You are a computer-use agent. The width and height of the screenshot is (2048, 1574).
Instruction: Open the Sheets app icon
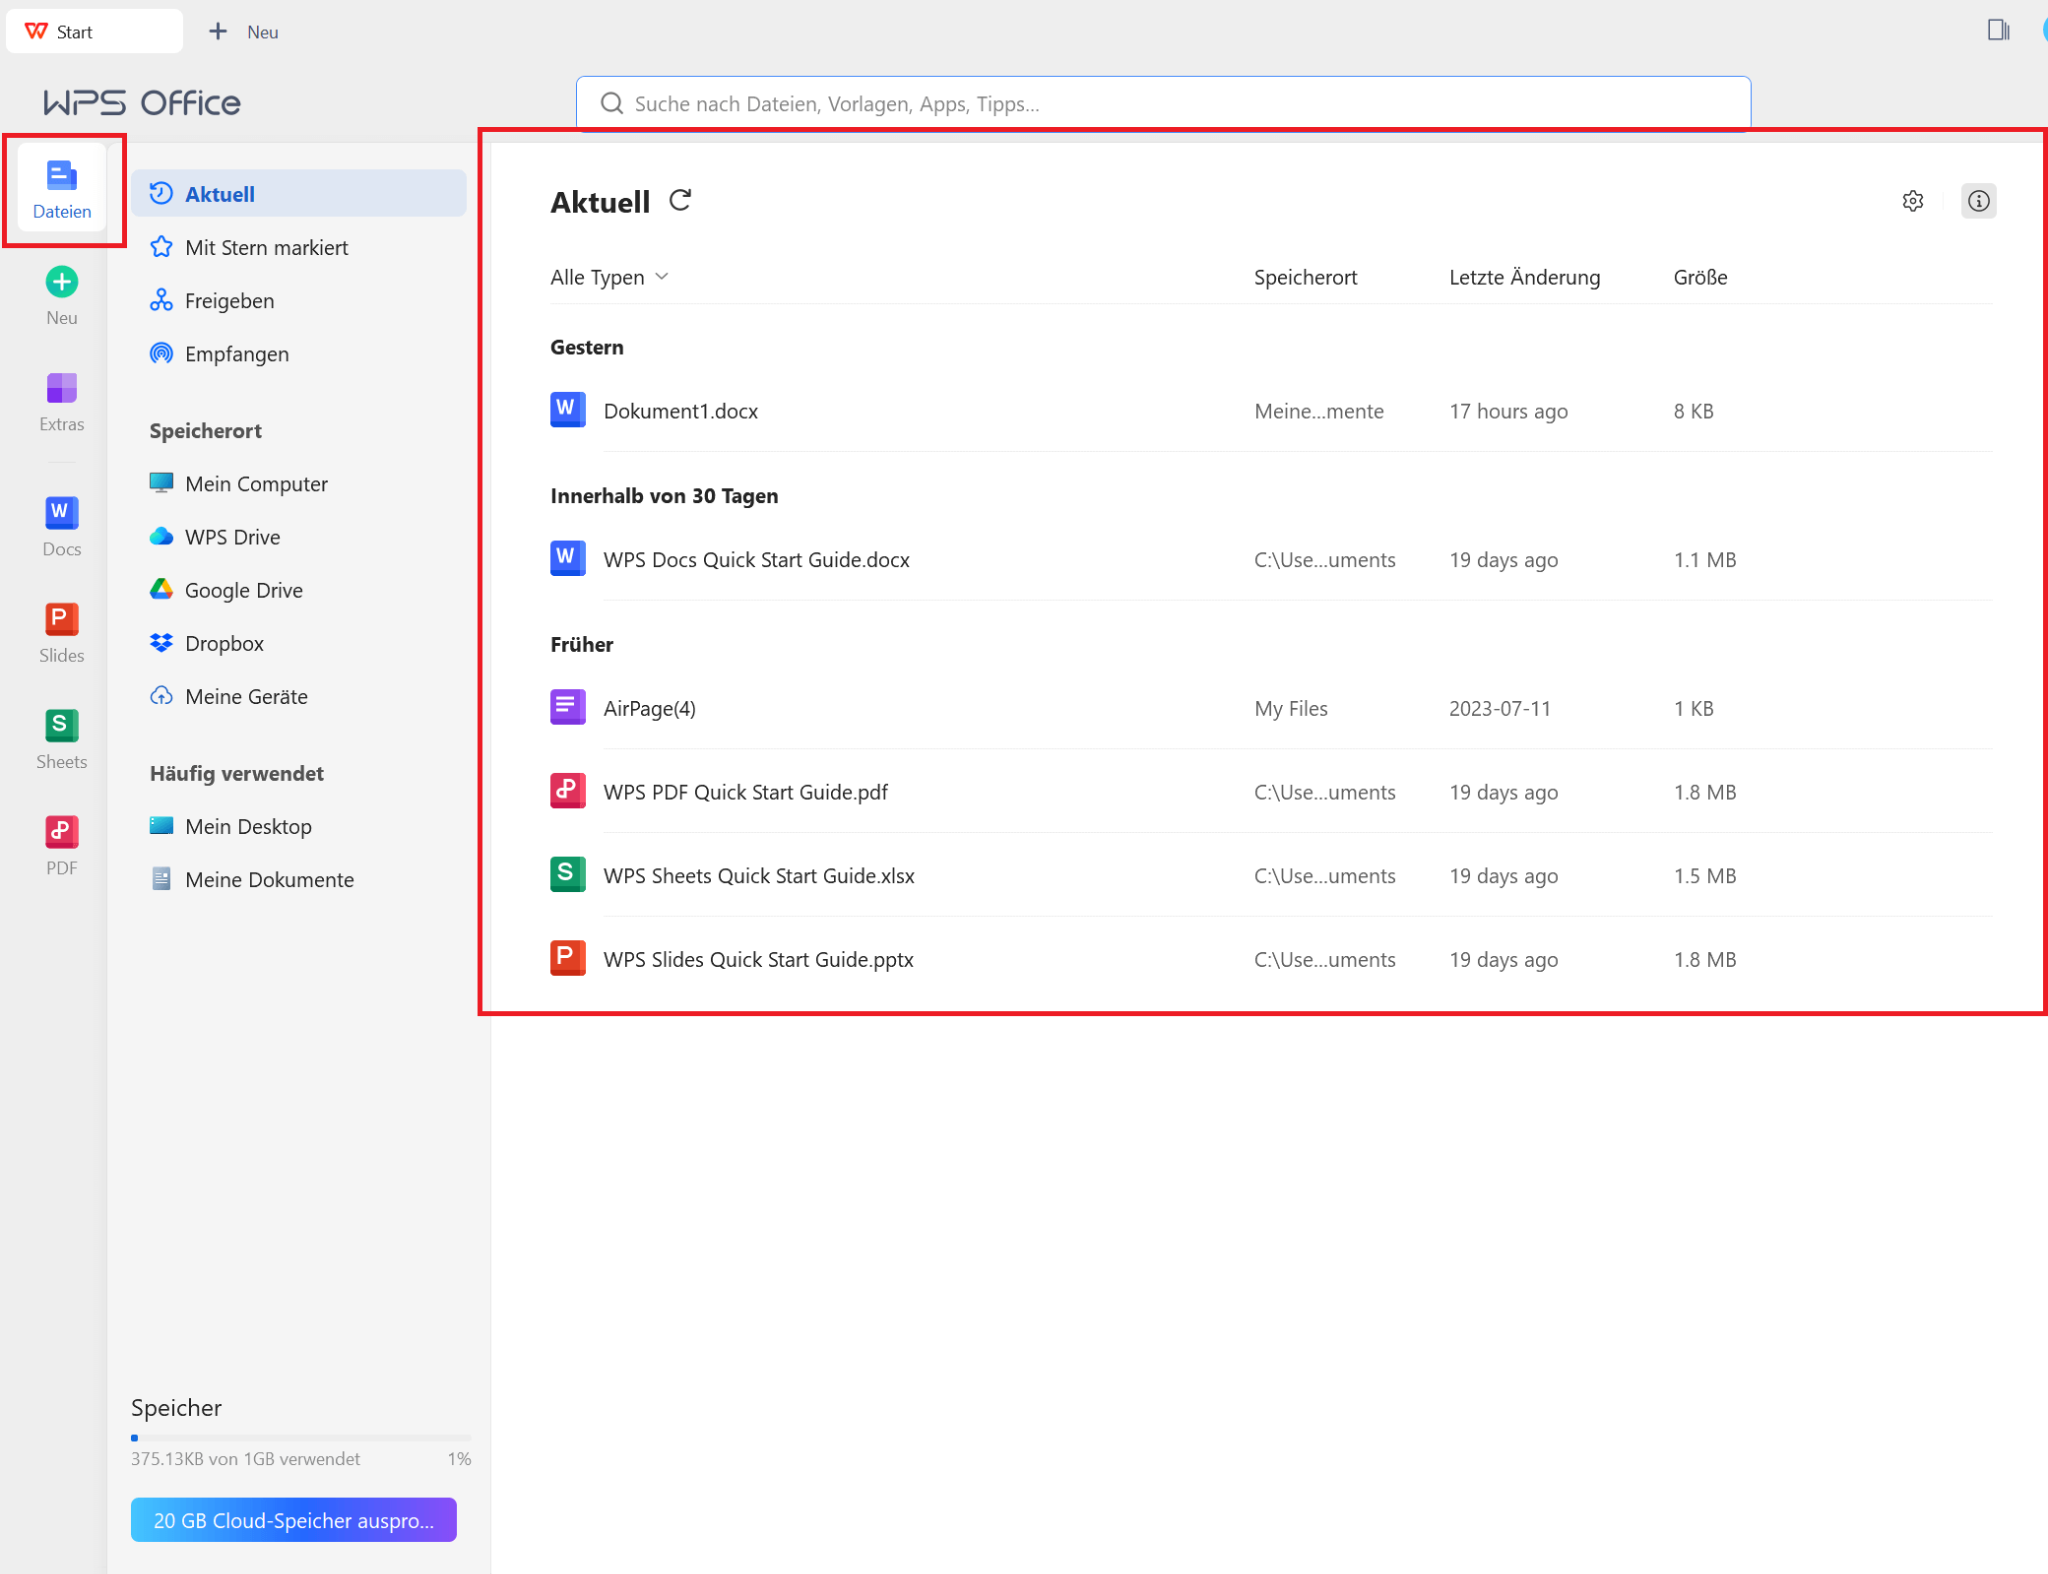[61, 726]
